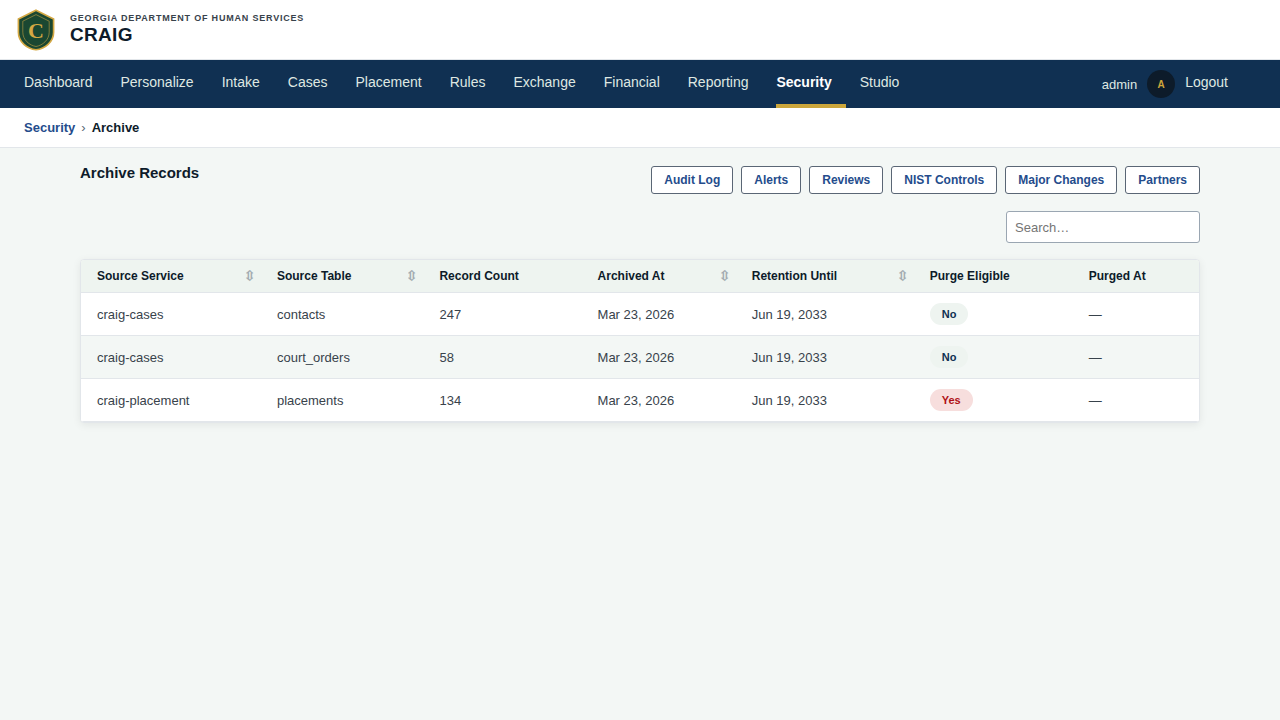
Task: Open Reporting from the nav bar
Action: pyautogui.click(x=718, y=82)
